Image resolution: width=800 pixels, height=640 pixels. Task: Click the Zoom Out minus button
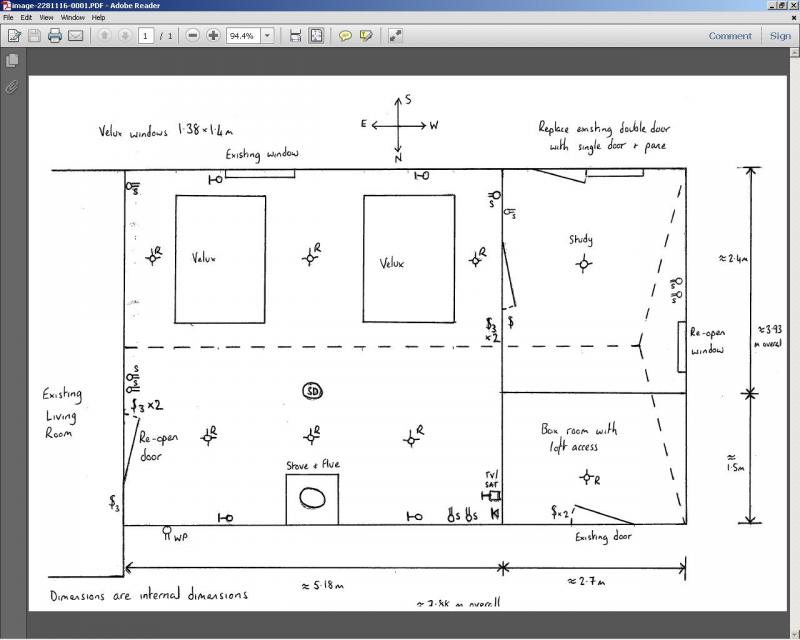click(x=193, y=36)
